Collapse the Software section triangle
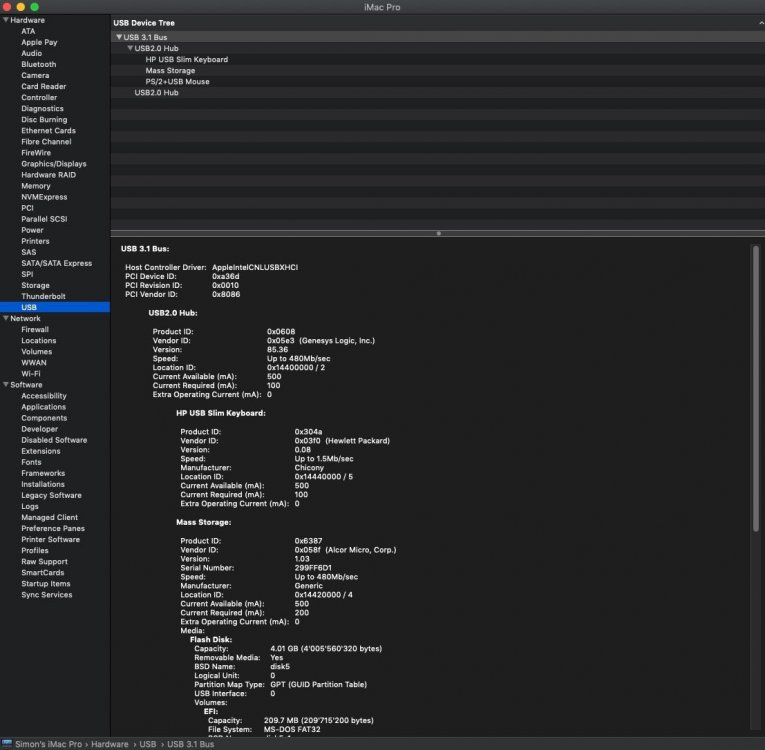 point(6,385)
